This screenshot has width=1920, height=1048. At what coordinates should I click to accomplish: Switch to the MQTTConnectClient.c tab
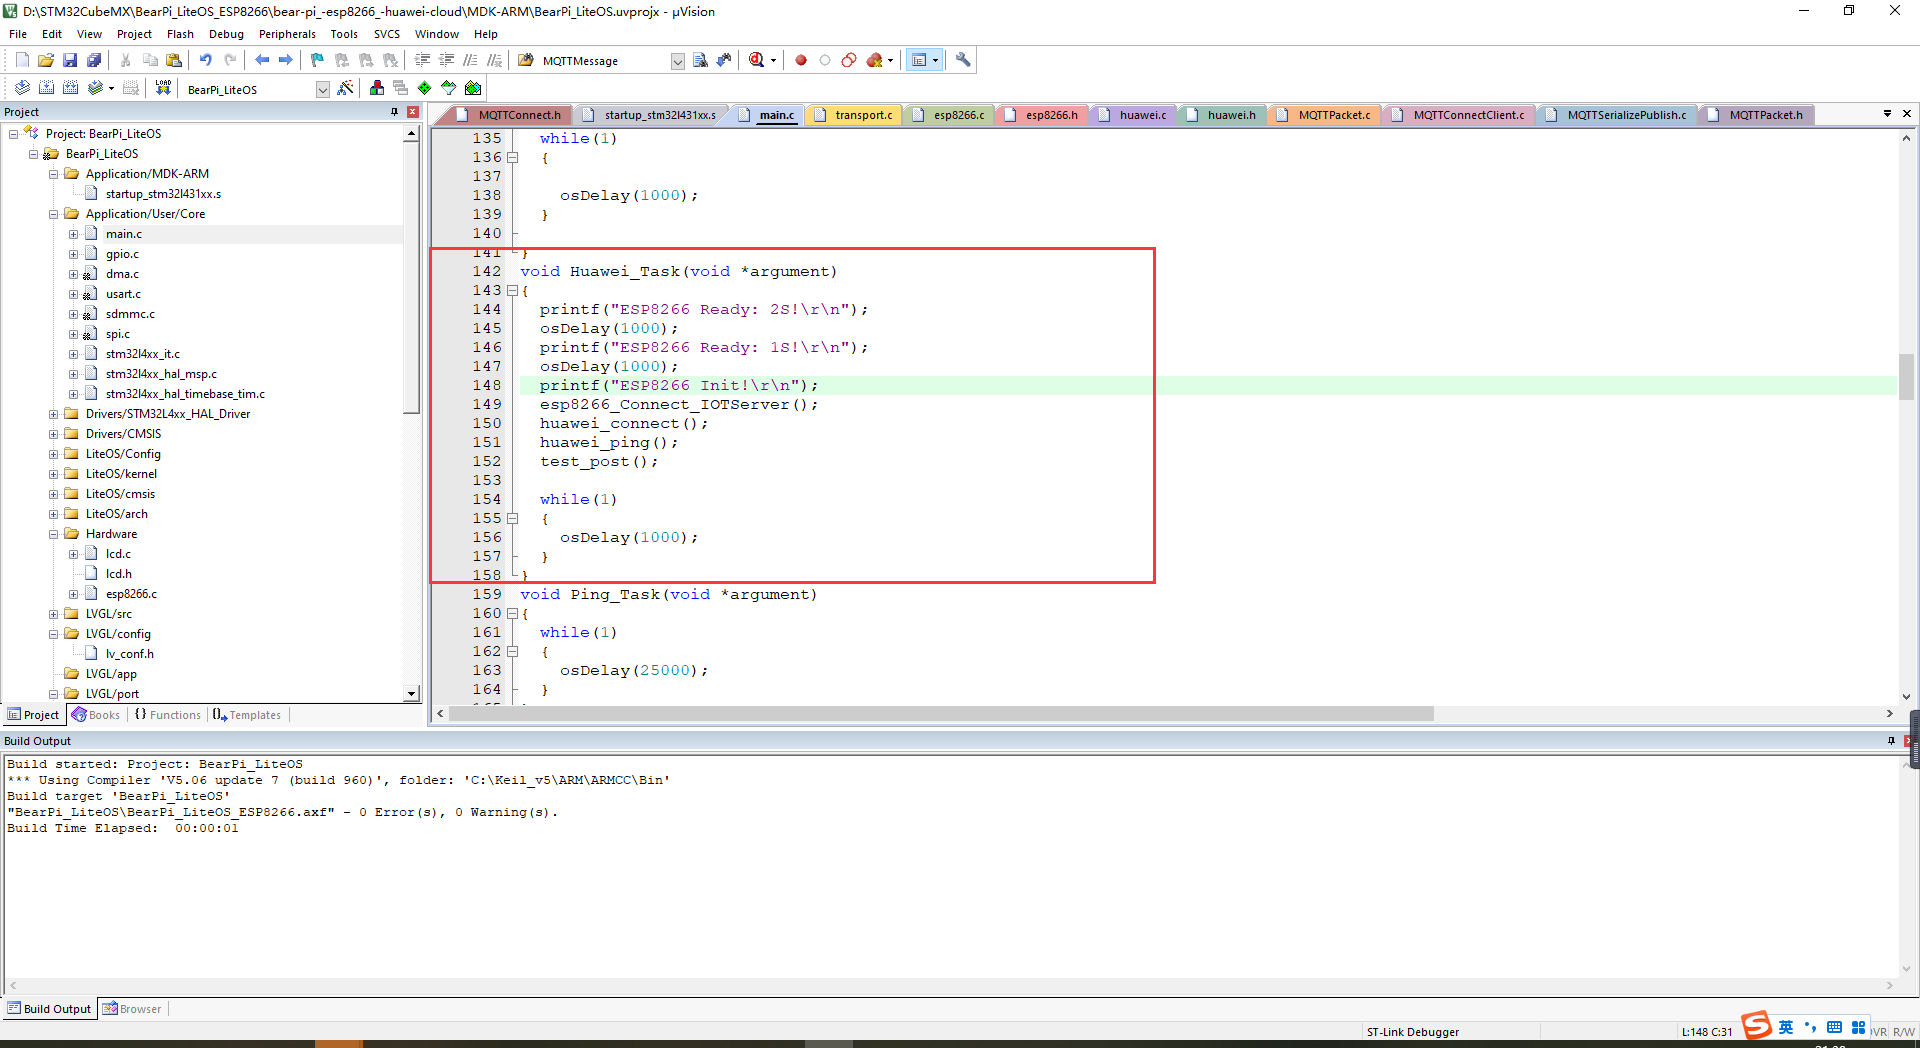coord(1459,115)
